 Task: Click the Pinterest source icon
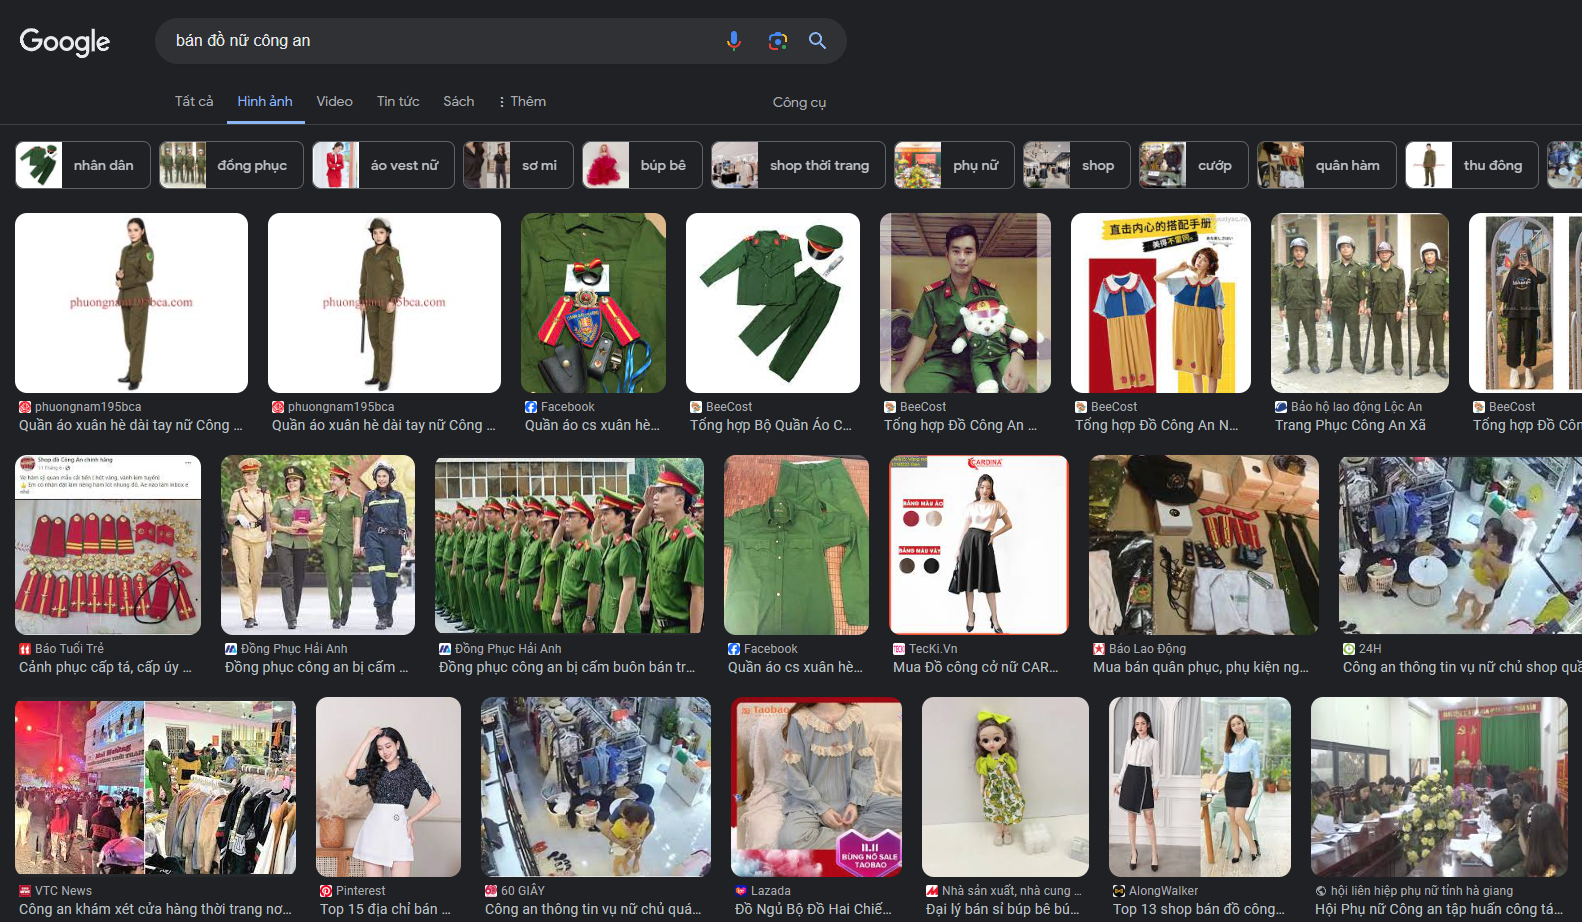point(326,891)
